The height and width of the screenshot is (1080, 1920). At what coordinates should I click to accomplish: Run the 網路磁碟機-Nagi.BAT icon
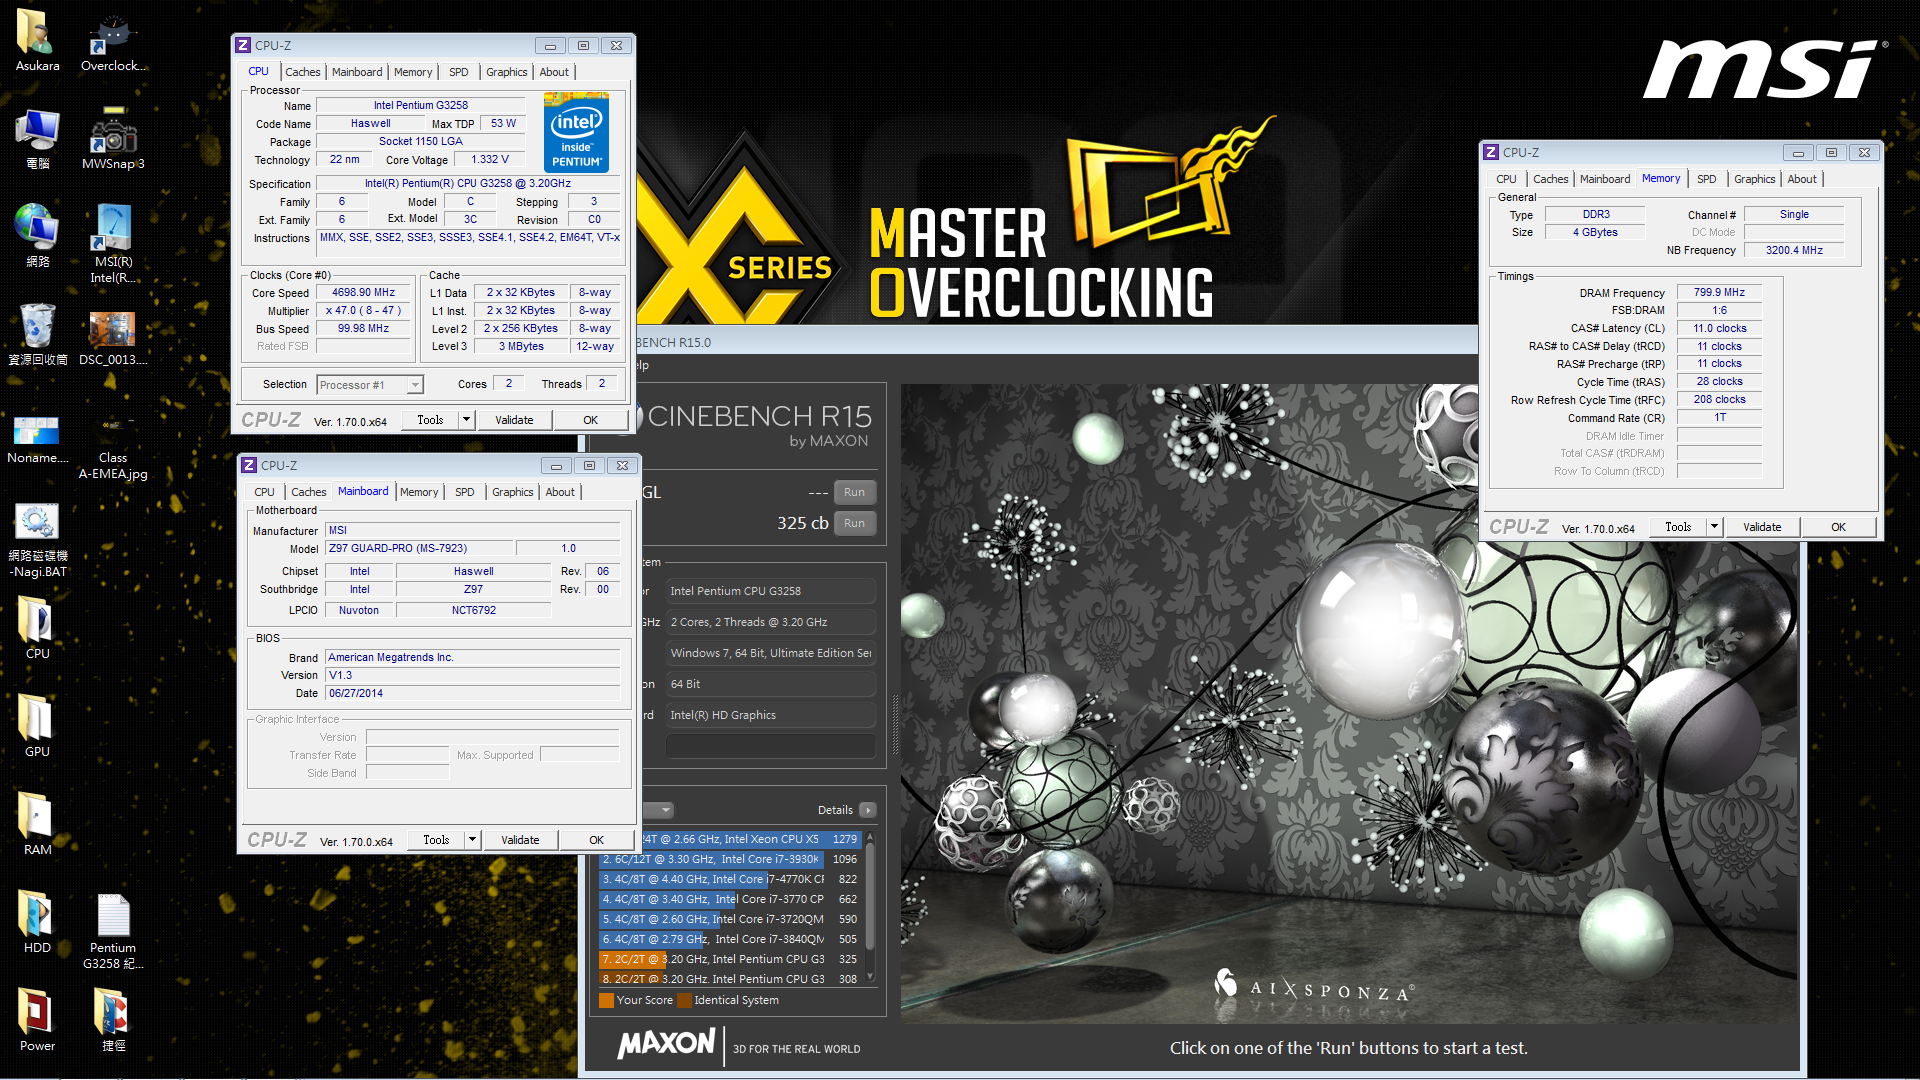(37, 540)
